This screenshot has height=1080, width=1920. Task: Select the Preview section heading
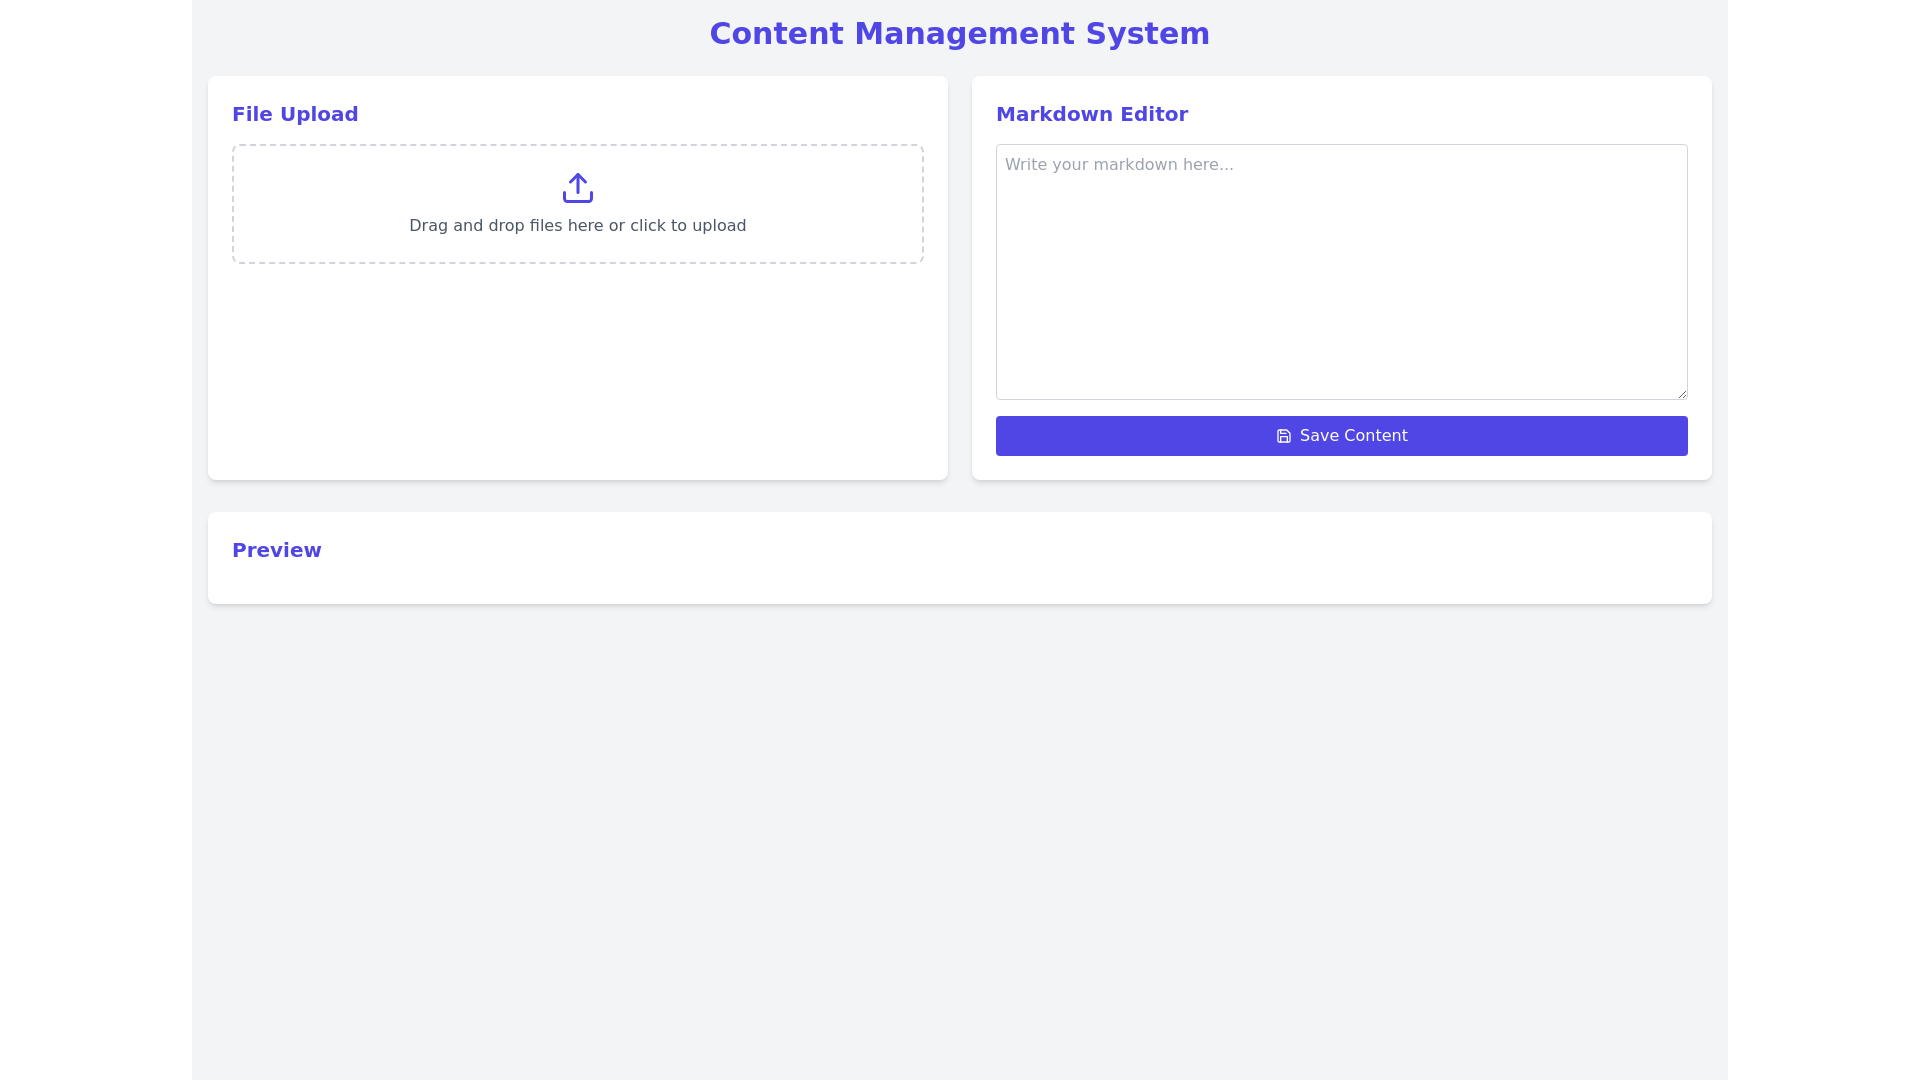(277, 549)
